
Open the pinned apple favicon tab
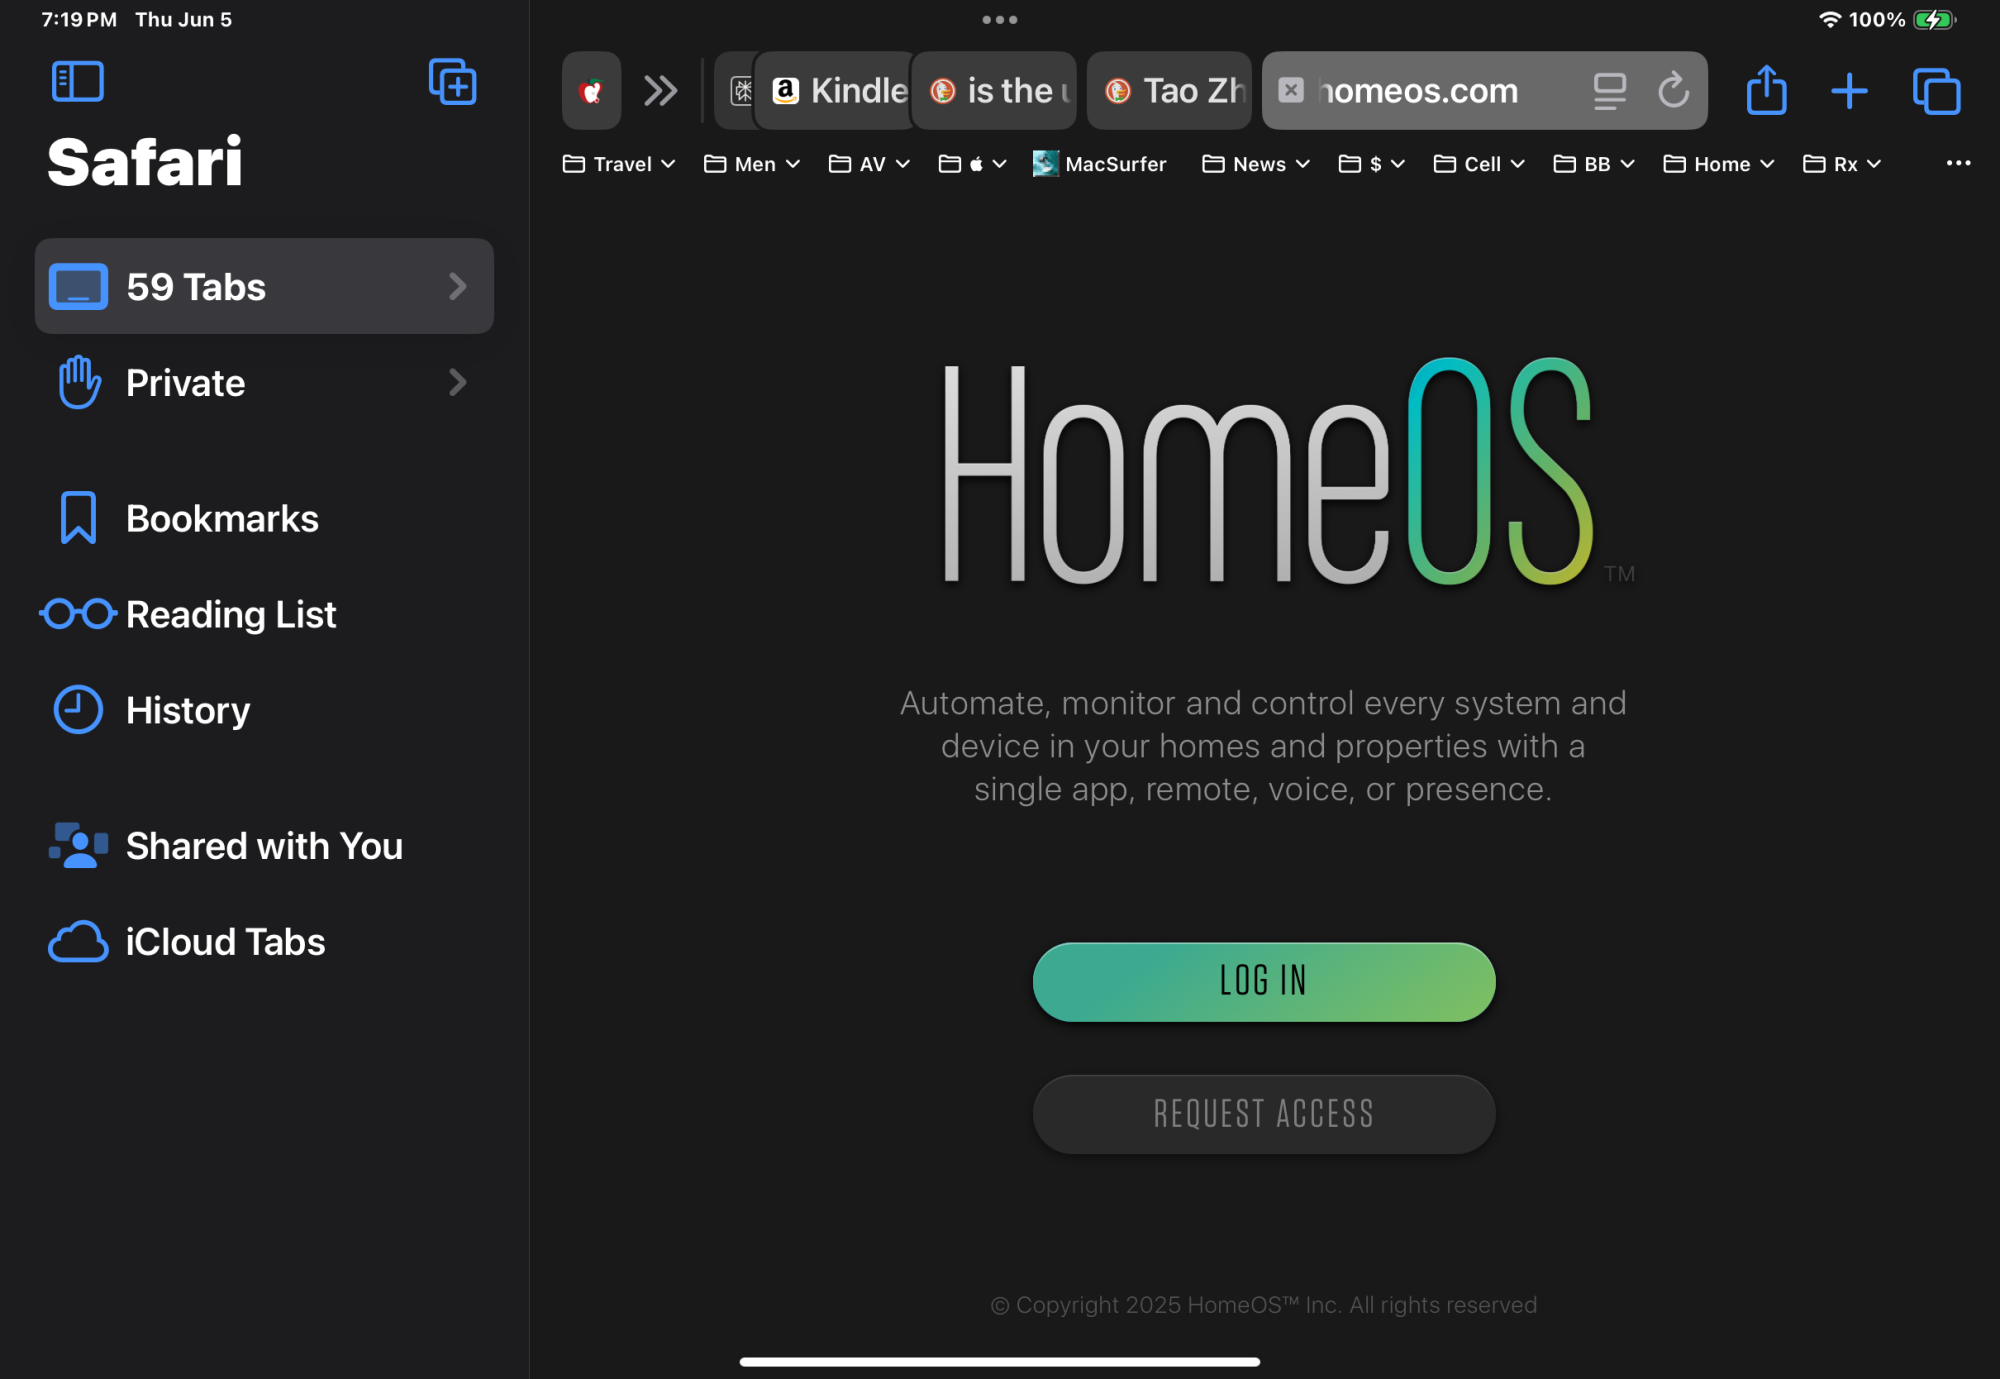pyautogui.click(x=591, y=91)
